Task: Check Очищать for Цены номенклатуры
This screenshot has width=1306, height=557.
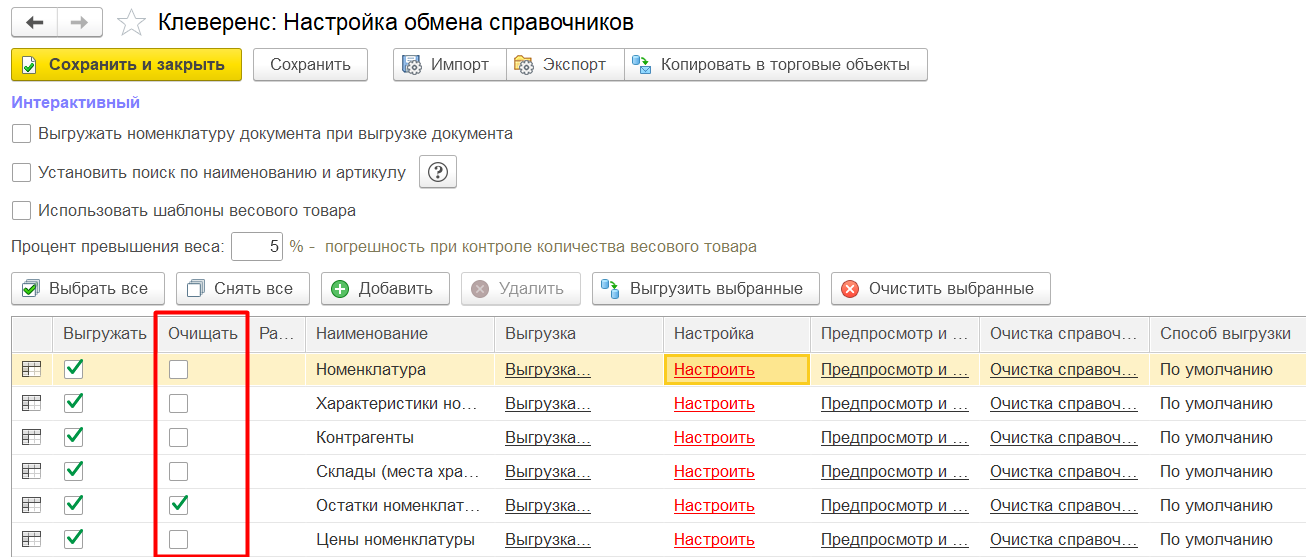Action: coord(178,539)
